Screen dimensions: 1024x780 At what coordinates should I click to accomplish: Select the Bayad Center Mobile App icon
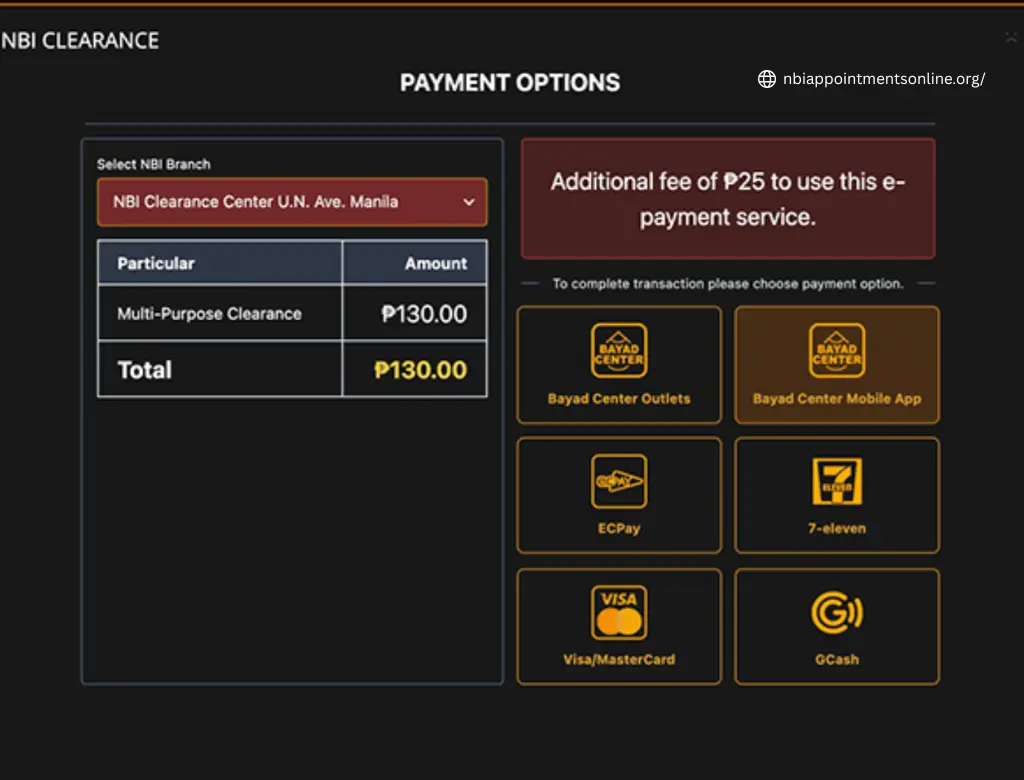[836, 350]
